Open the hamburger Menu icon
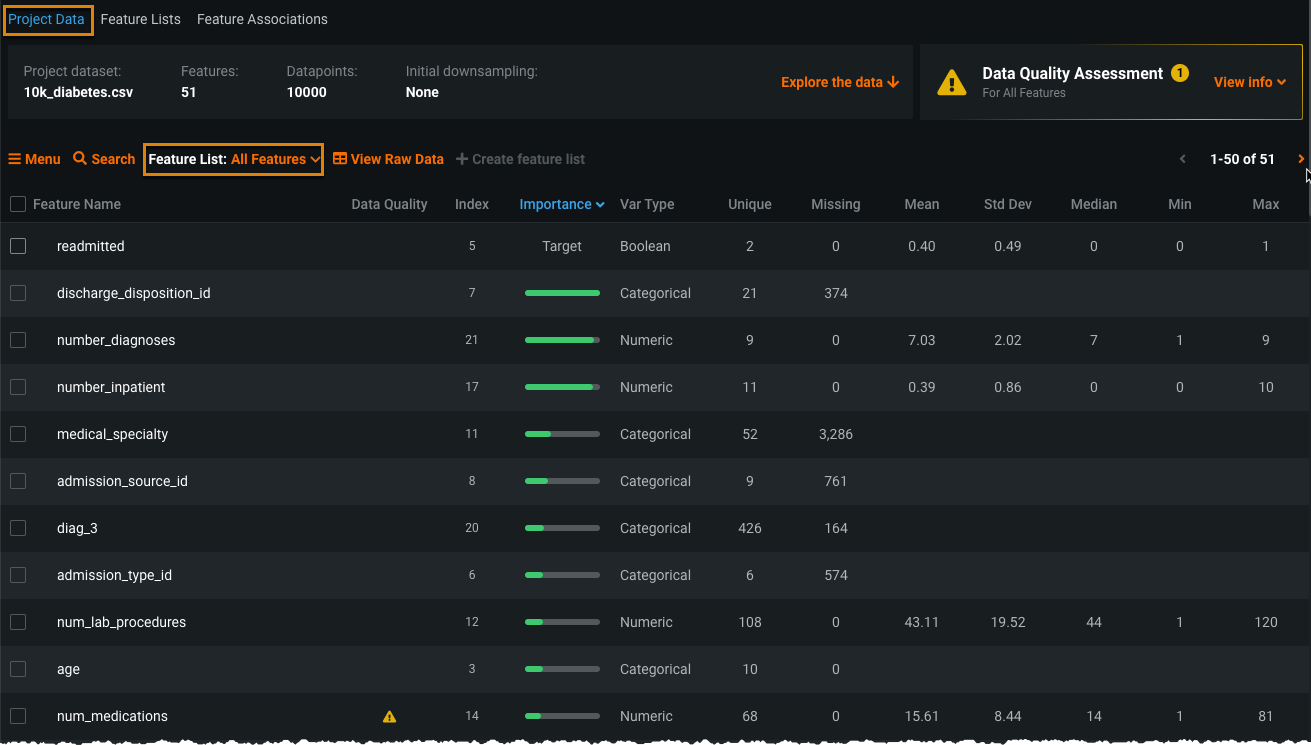This screenshot has height=745, width=1311. pyautogui.click(x=15, y=159)
